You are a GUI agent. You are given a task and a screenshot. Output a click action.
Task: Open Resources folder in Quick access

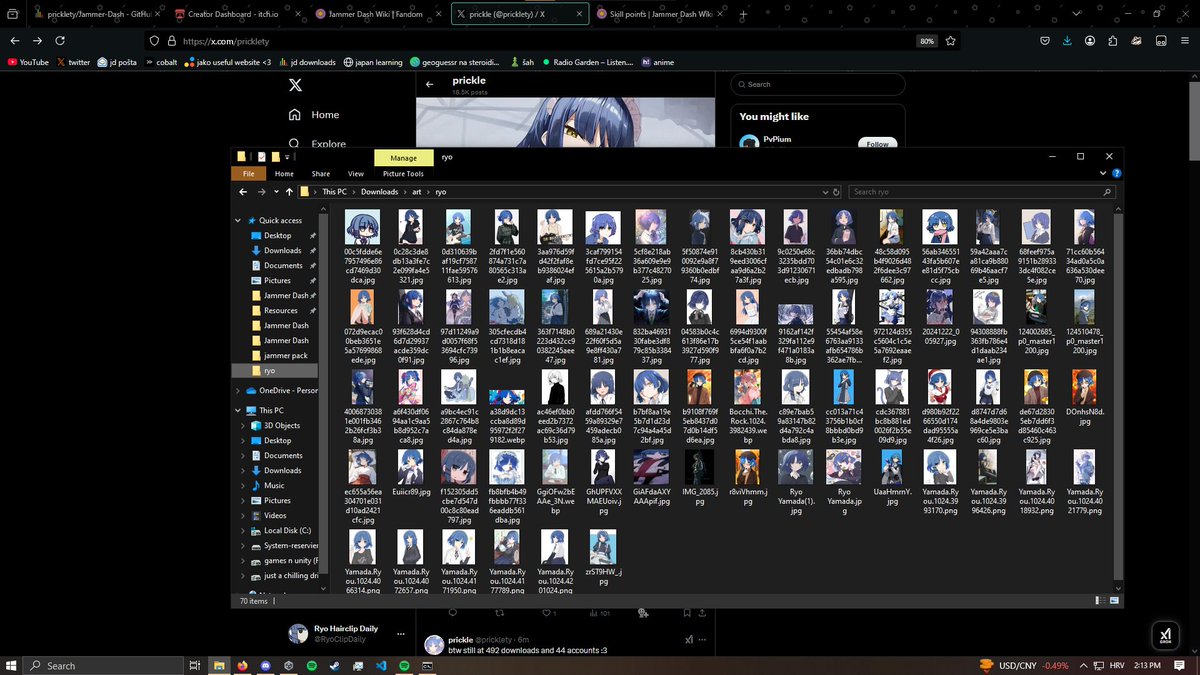(x=281, y=310)
